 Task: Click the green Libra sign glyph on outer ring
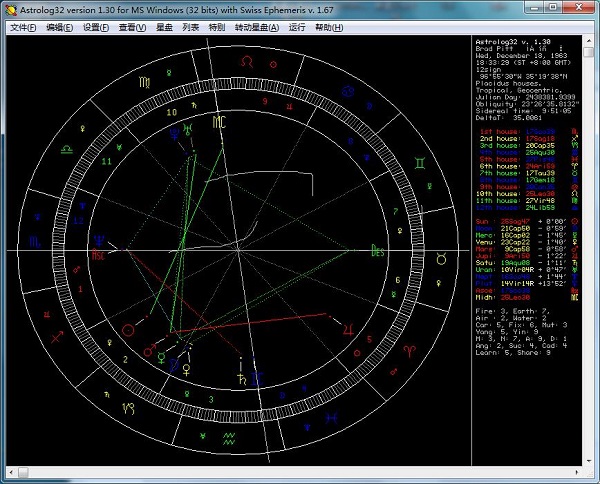[67, 149]
